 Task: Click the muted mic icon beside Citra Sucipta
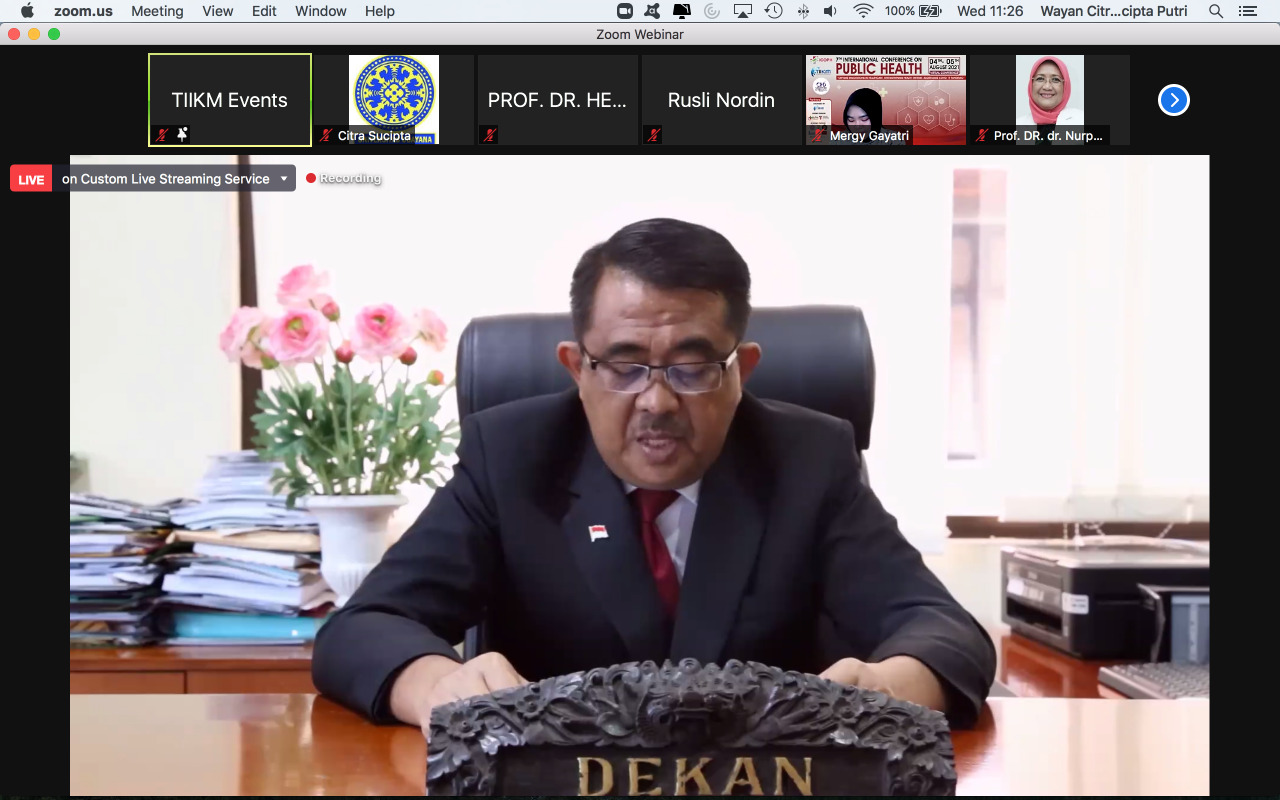pos(326,135)
